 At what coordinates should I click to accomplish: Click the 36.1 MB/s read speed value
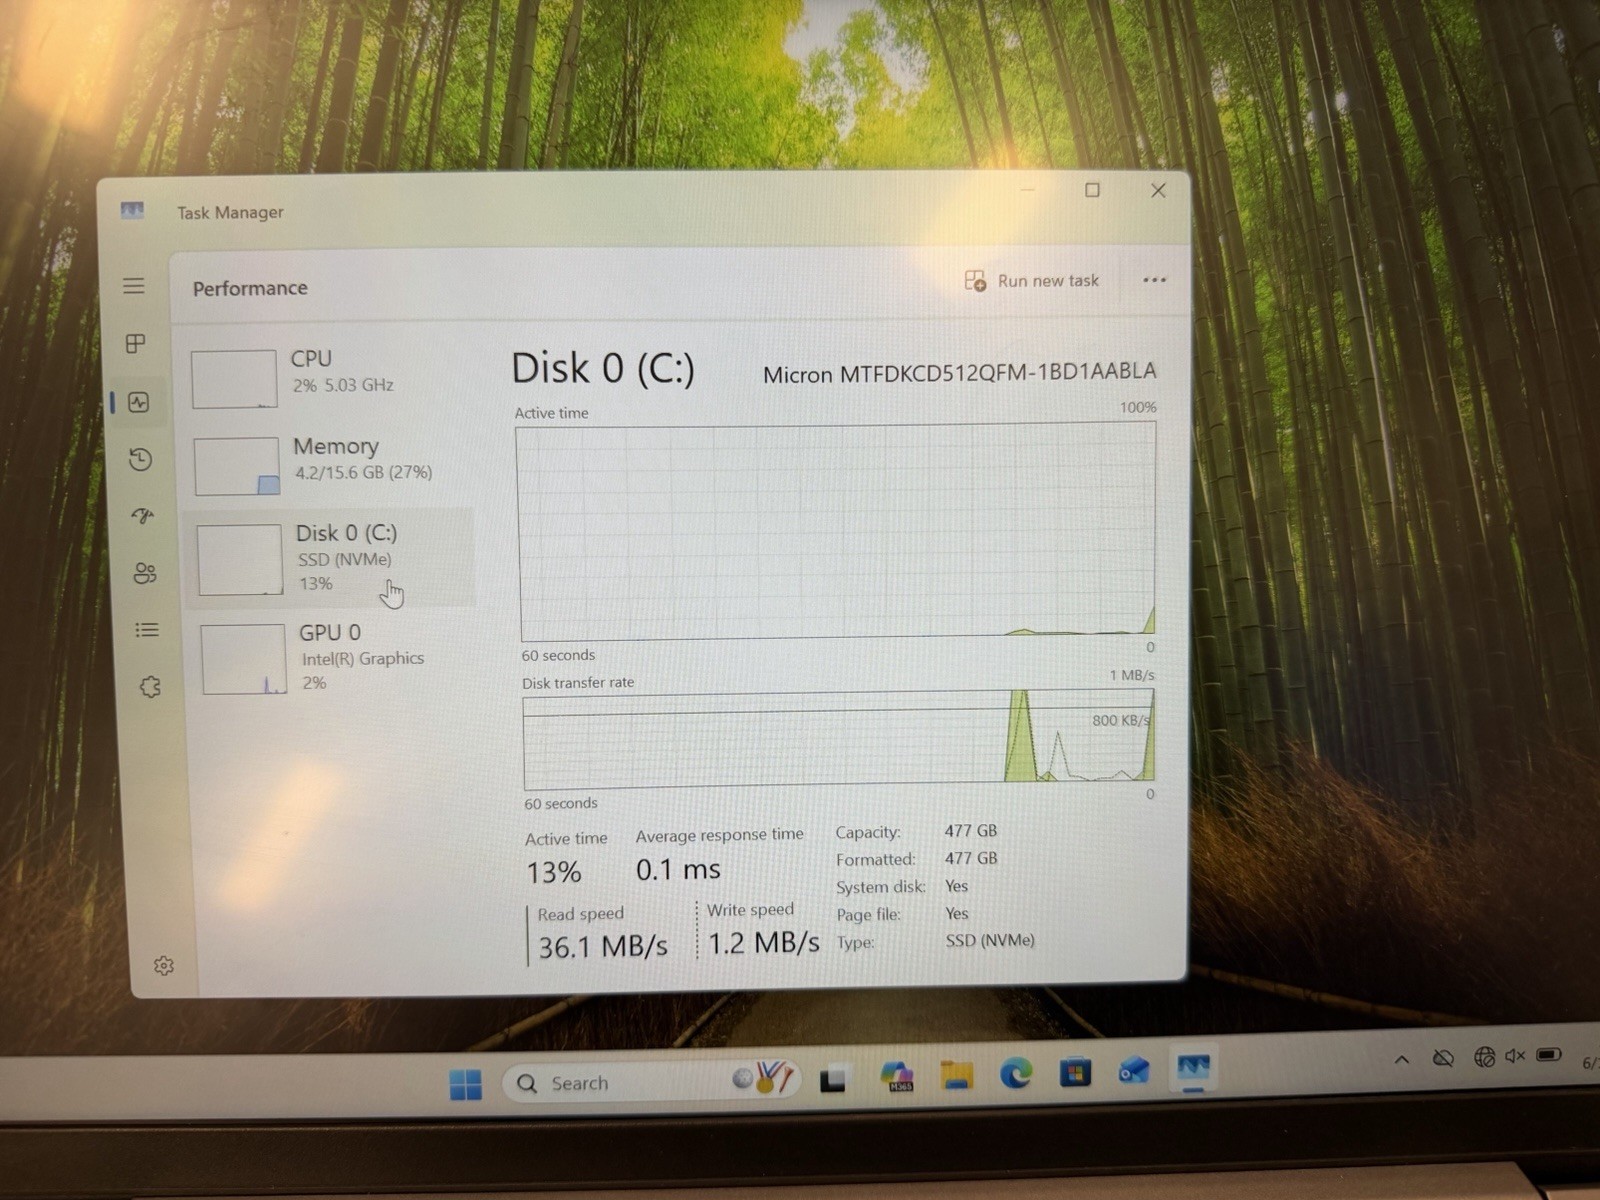(602, 946)
